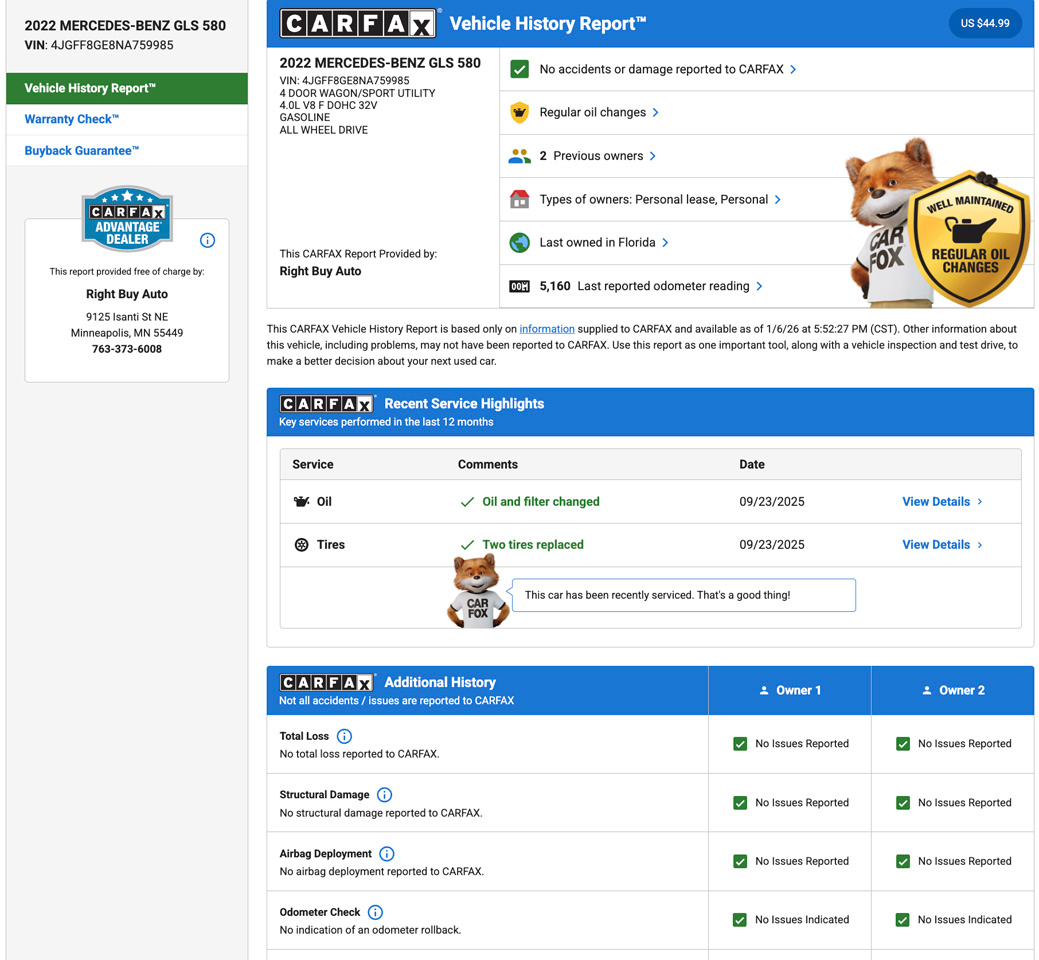Click Owner 2 Airbag Deployment checkmark

(903, 861)
